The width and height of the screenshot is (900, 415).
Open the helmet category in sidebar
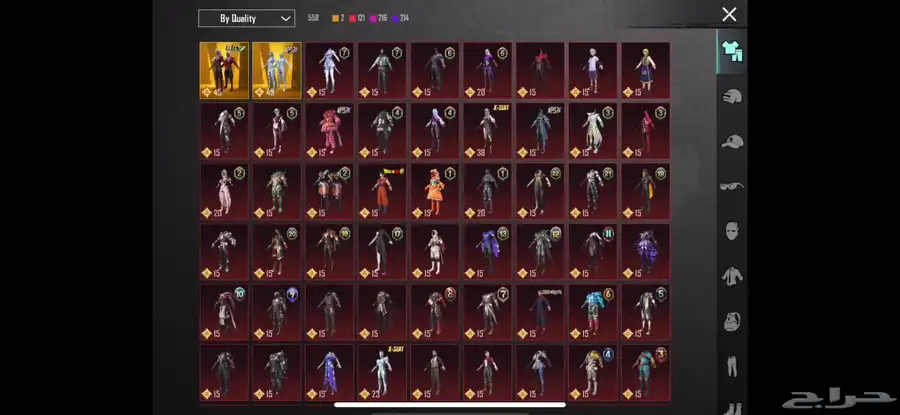(732, 96)
